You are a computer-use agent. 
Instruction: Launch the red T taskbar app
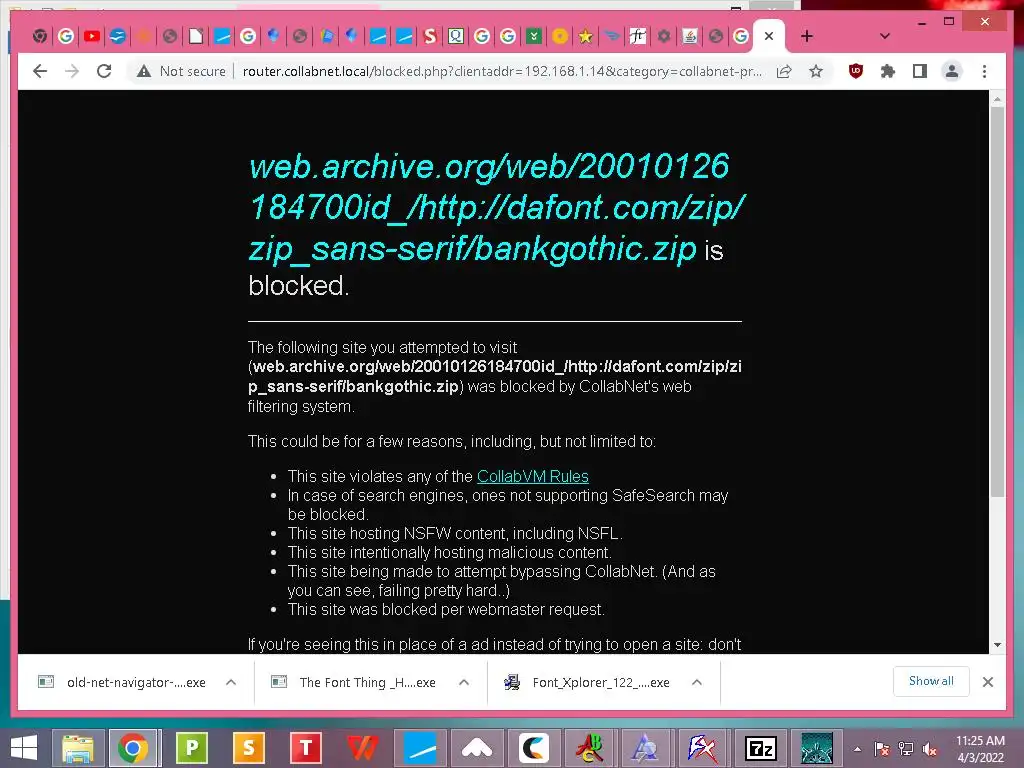[305, 748]
